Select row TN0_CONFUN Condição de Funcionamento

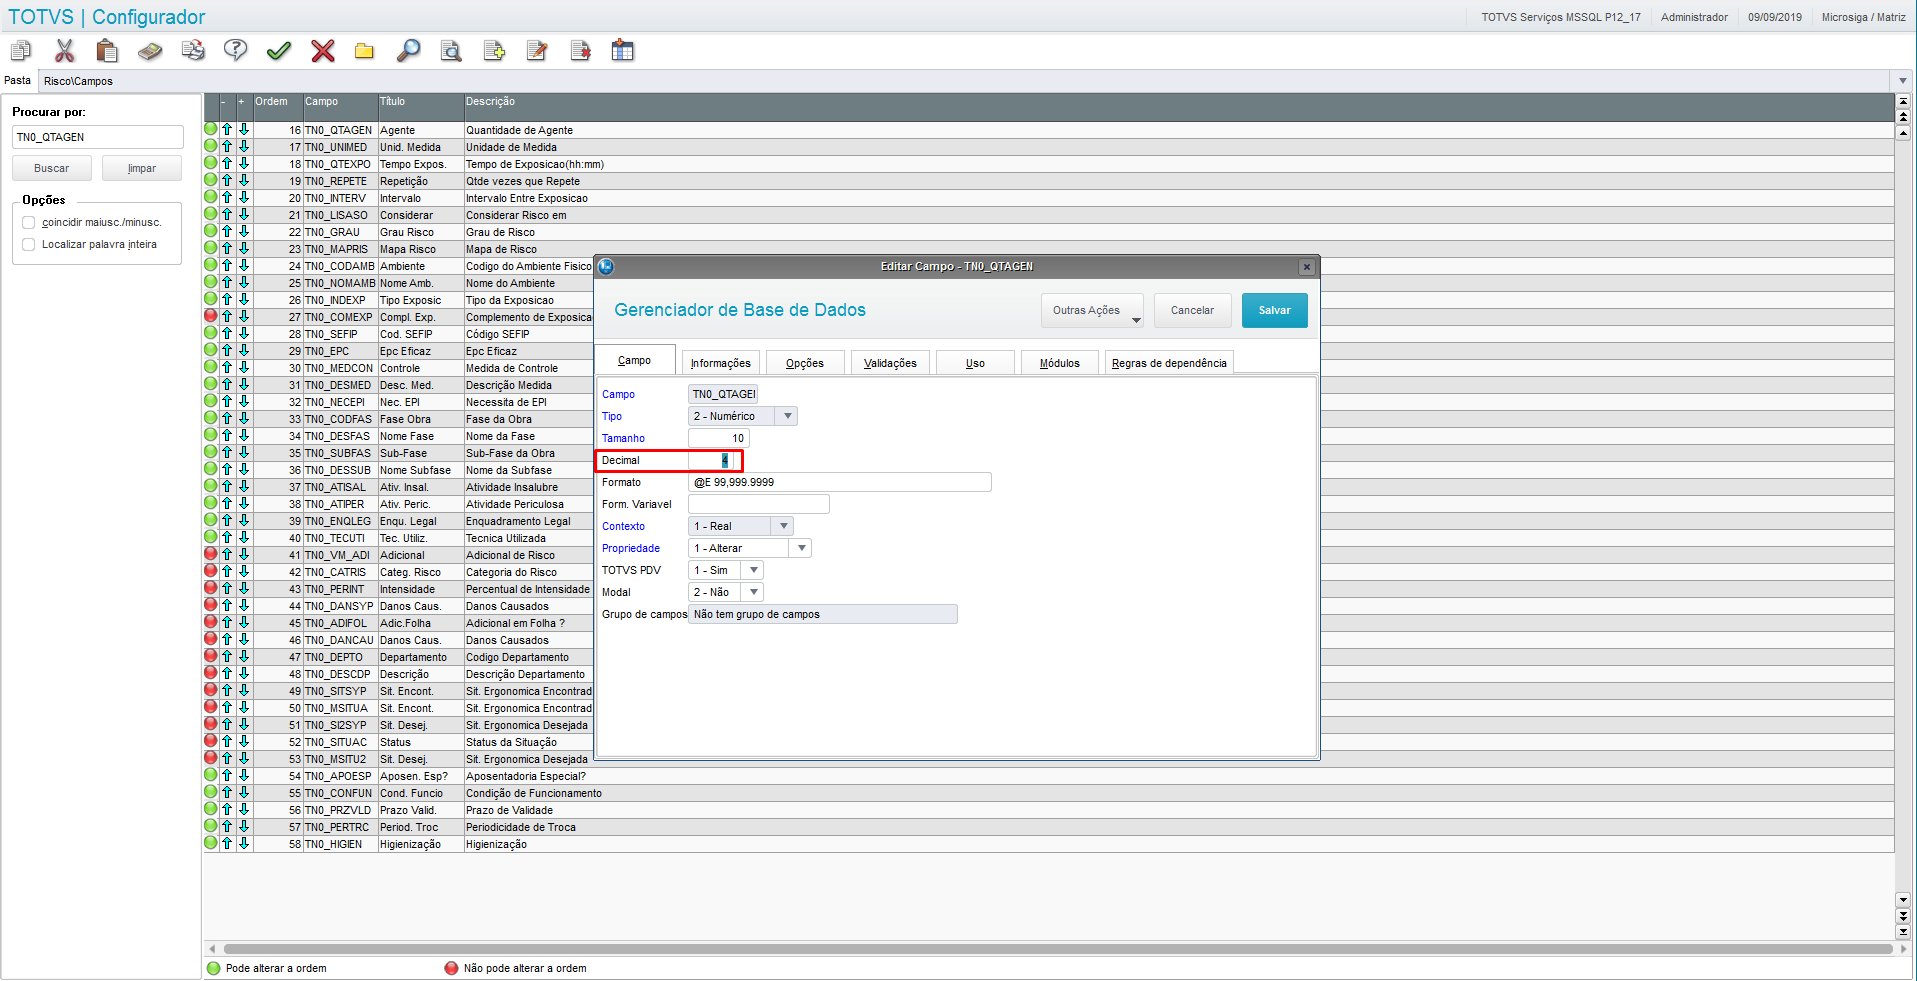1049,793
